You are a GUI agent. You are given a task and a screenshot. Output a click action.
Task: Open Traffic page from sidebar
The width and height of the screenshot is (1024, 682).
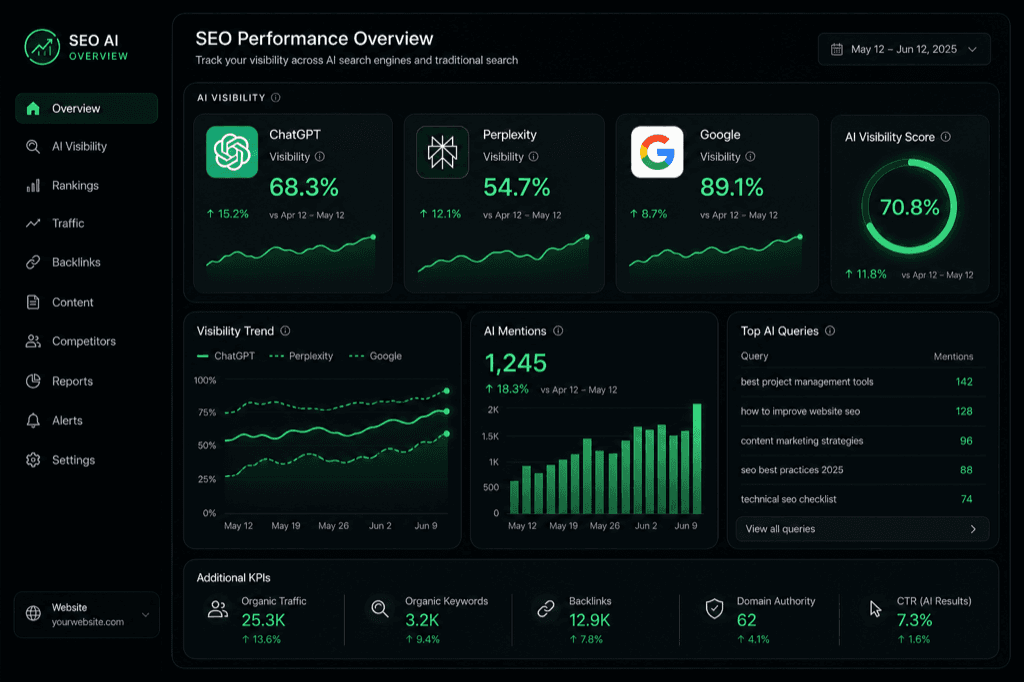[x=86, y=223]
